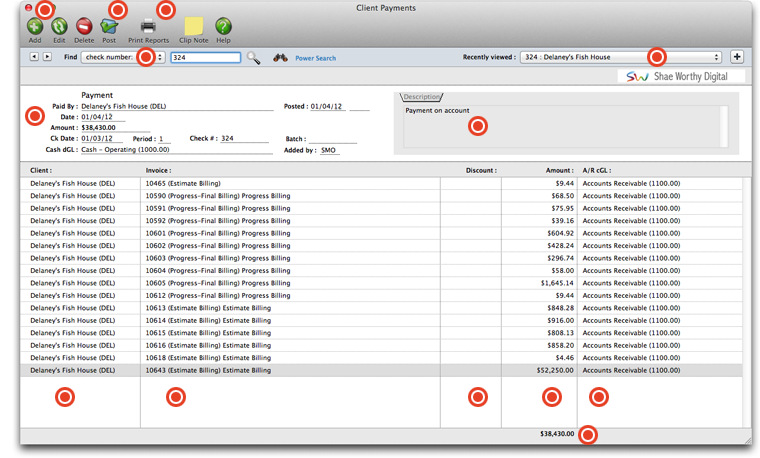Click the plus button beside Recently viewed
This screenshot has width=760, height=458.
tap(737, 57)
